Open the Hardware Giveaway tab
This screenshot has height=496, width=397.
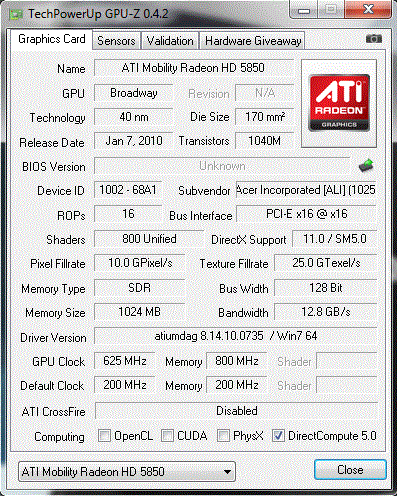tap(253, 41)
